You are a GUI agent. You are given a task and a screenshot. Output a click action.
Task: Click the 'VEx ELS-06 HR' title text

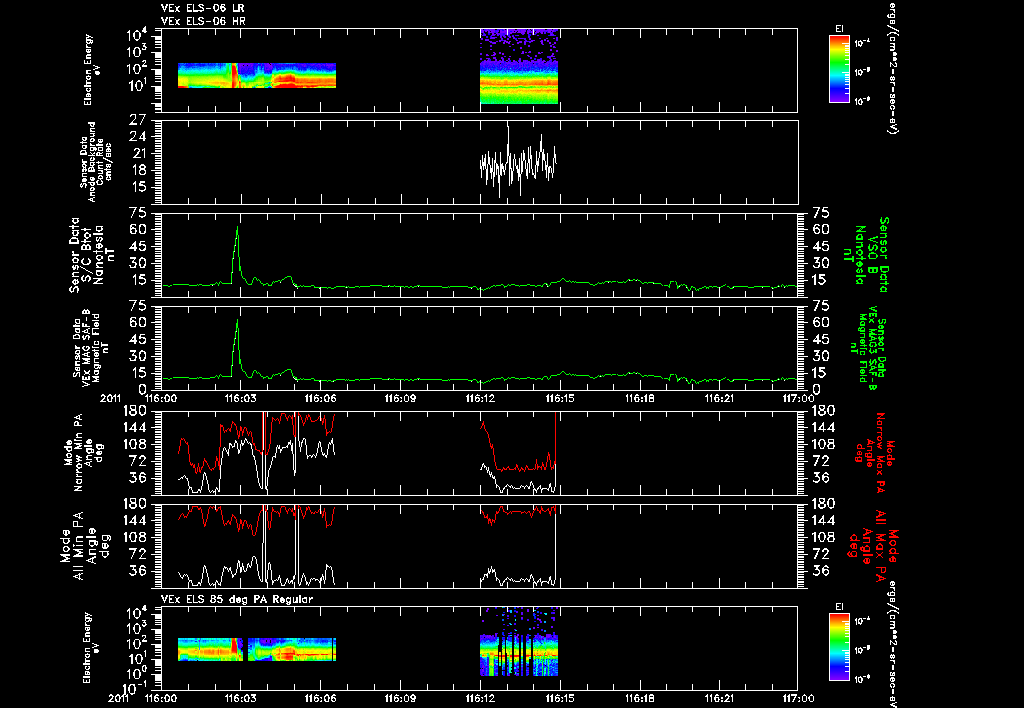[203, 22]
